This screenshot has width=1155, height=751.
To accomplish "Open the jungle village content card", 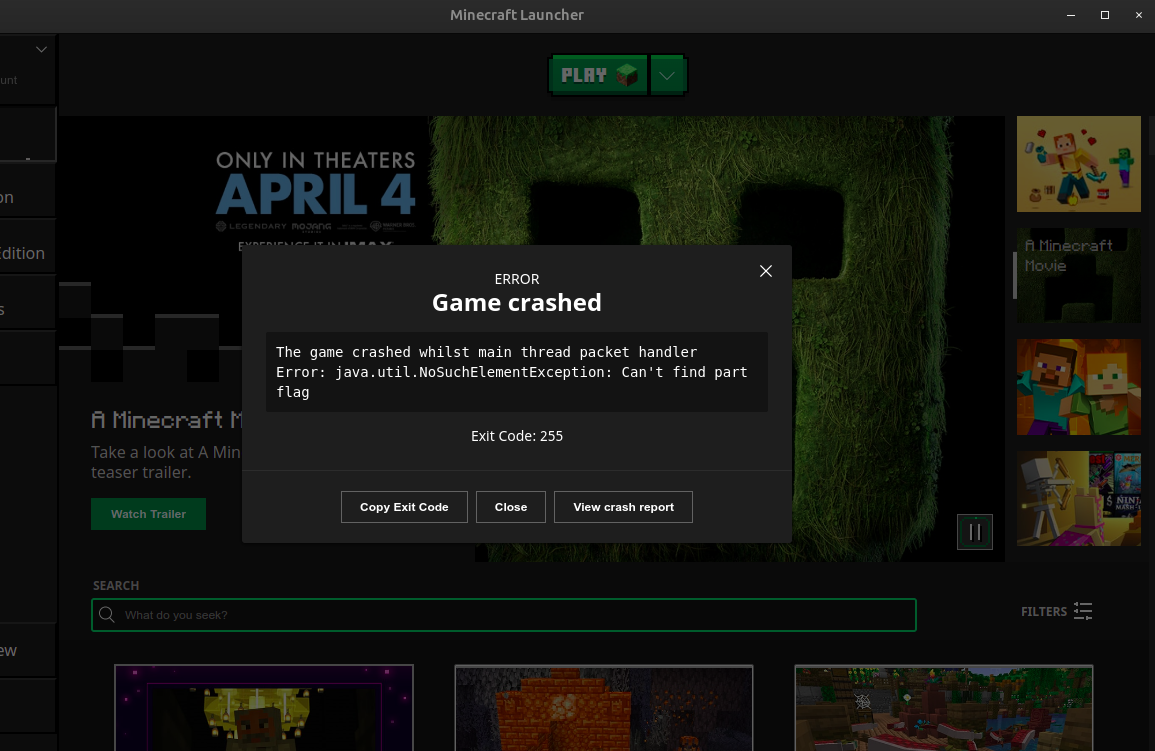I will tap(944, 708).
